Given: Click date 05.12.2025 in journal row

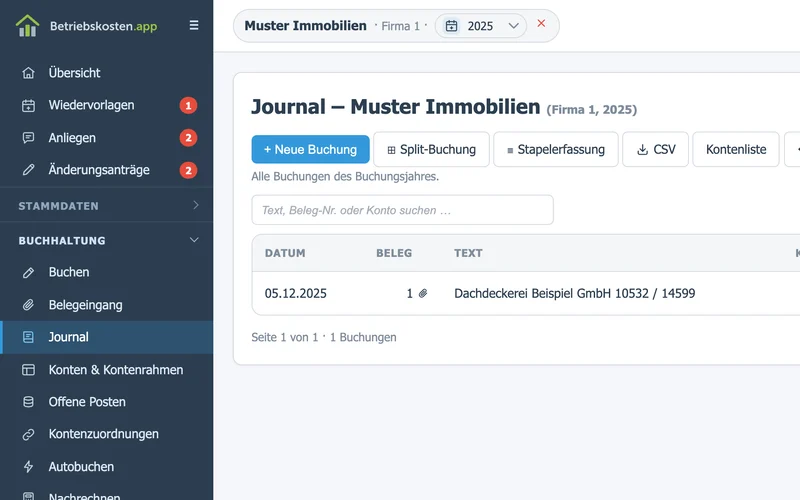Looking at the screenshot, I should pos(295,293).
